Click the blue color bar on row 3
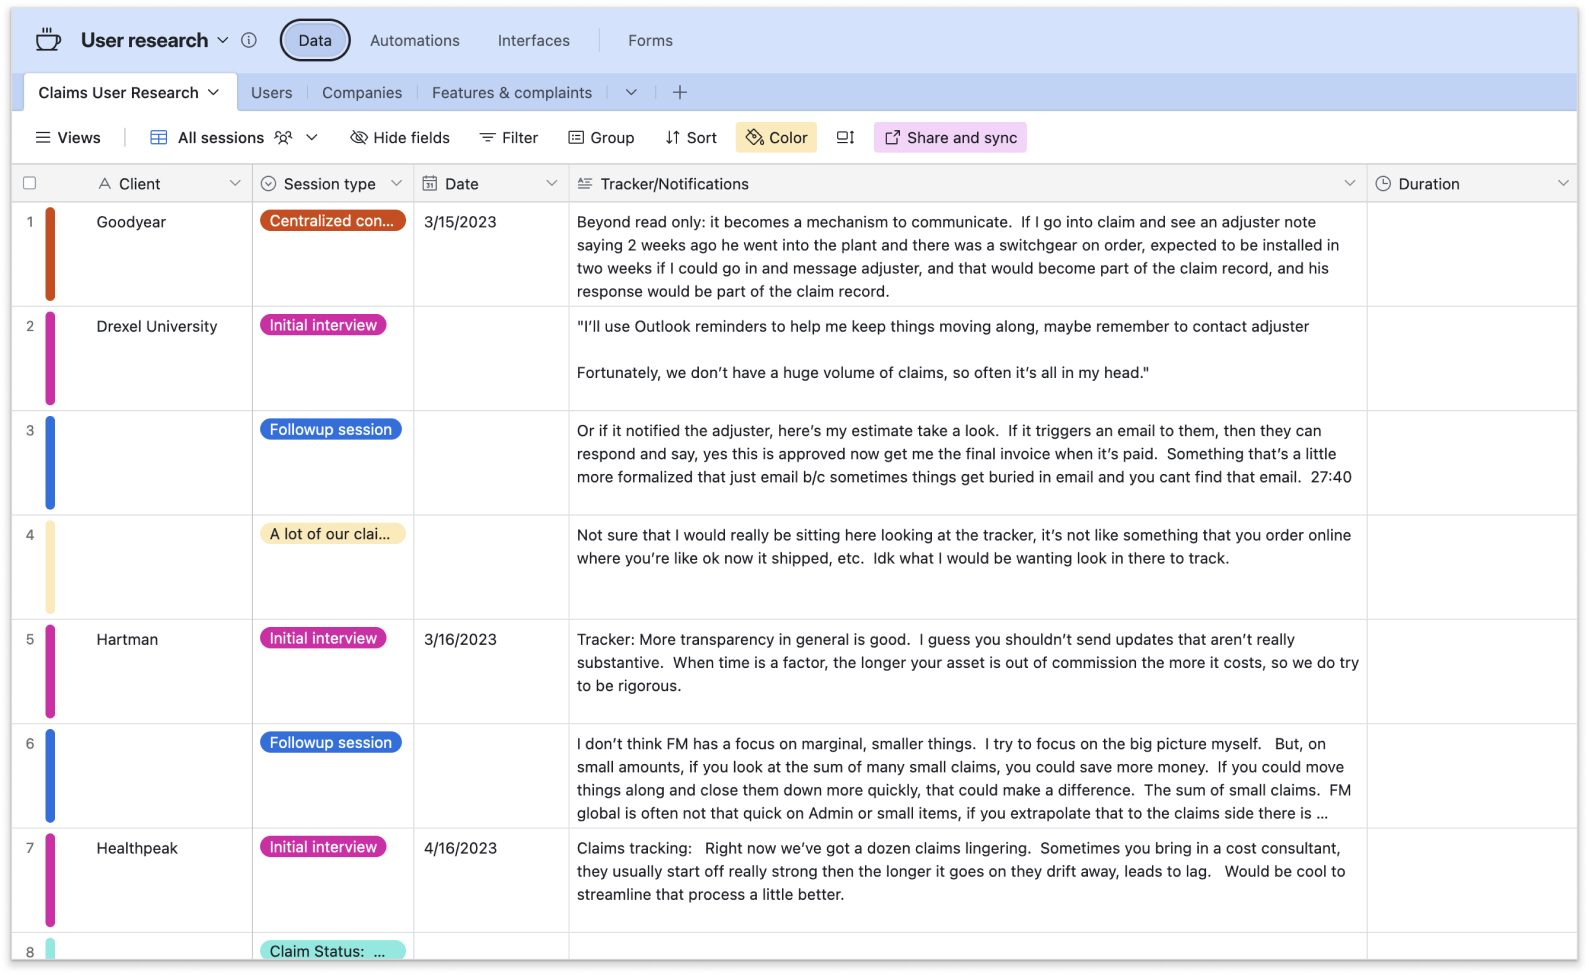 (x=50, y=462)
